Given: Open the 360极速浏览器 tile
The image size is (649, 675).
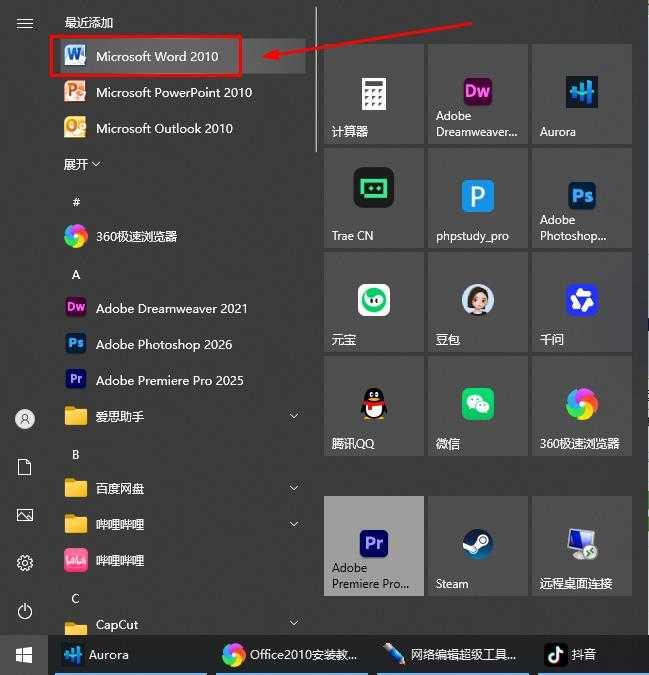Looking at the screenshot, I should tap(582, 406).
